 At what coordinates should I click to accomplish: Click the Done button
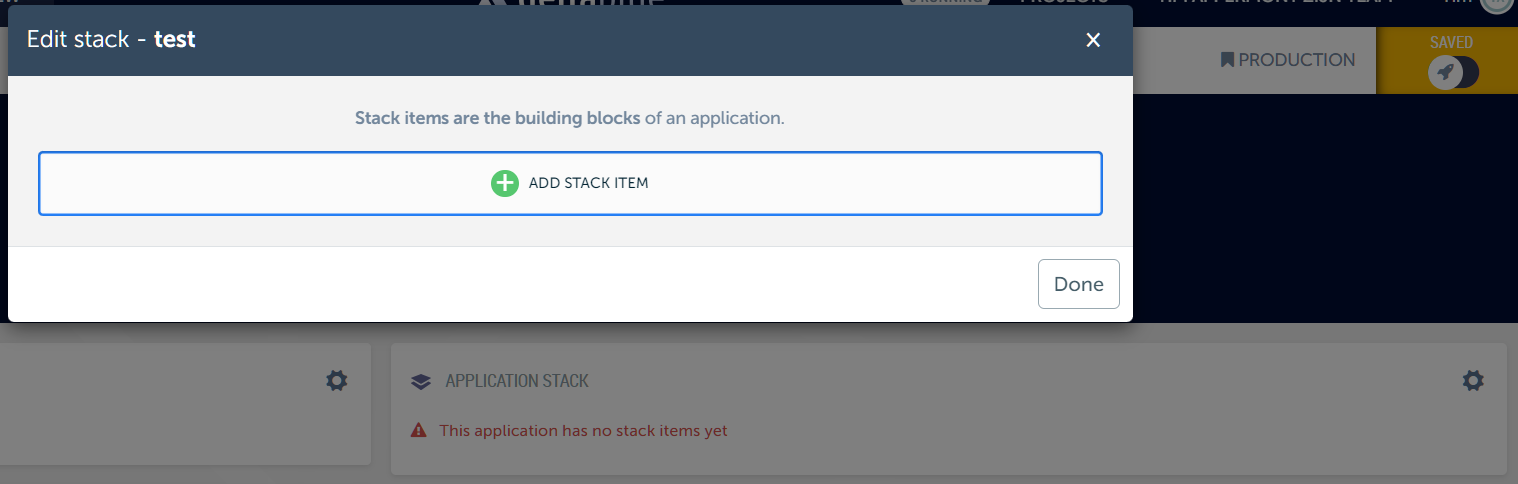tap(1078, 284)
